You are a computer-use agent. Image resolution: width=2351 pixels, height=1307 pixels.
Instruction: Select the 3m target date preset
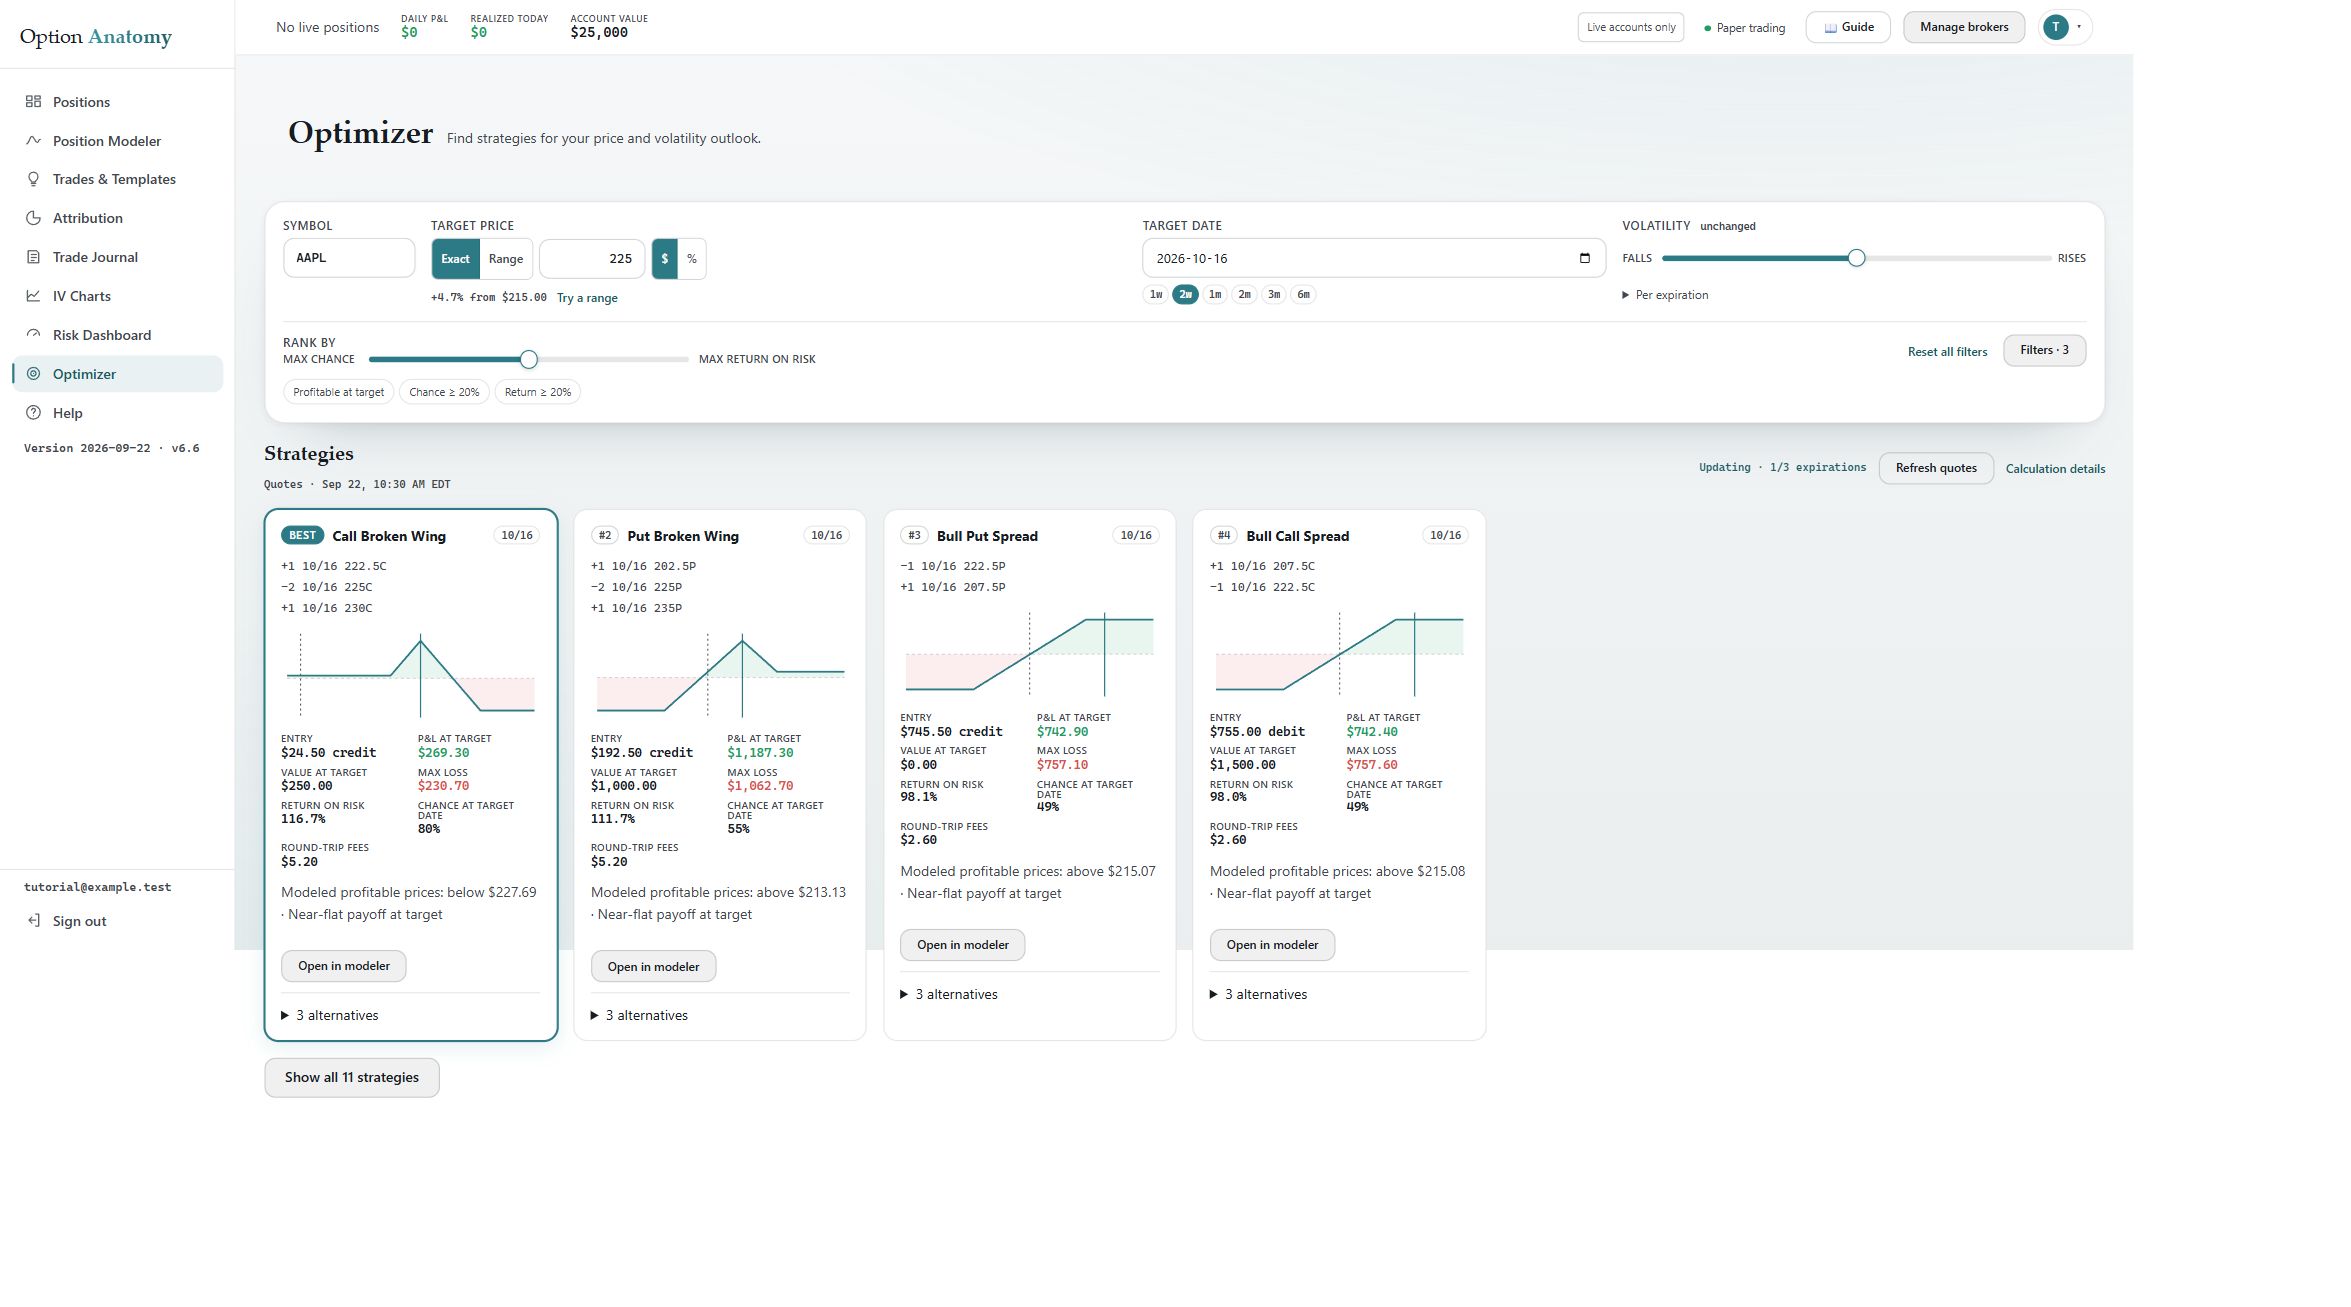[x=1274, y=294]
